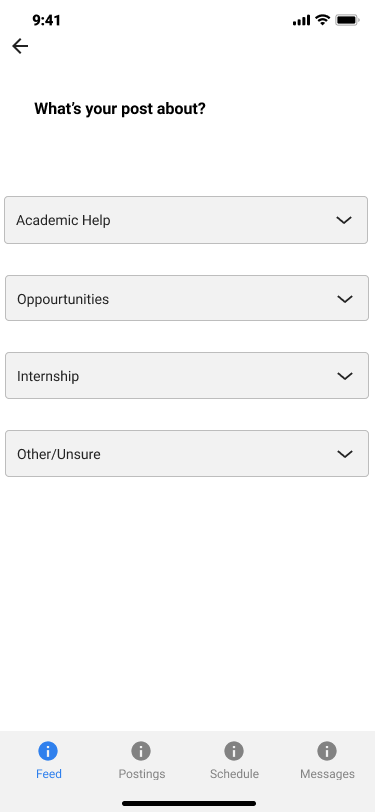
Task: Expand Academic Help chevron arrow
Action: coord(344,220)
